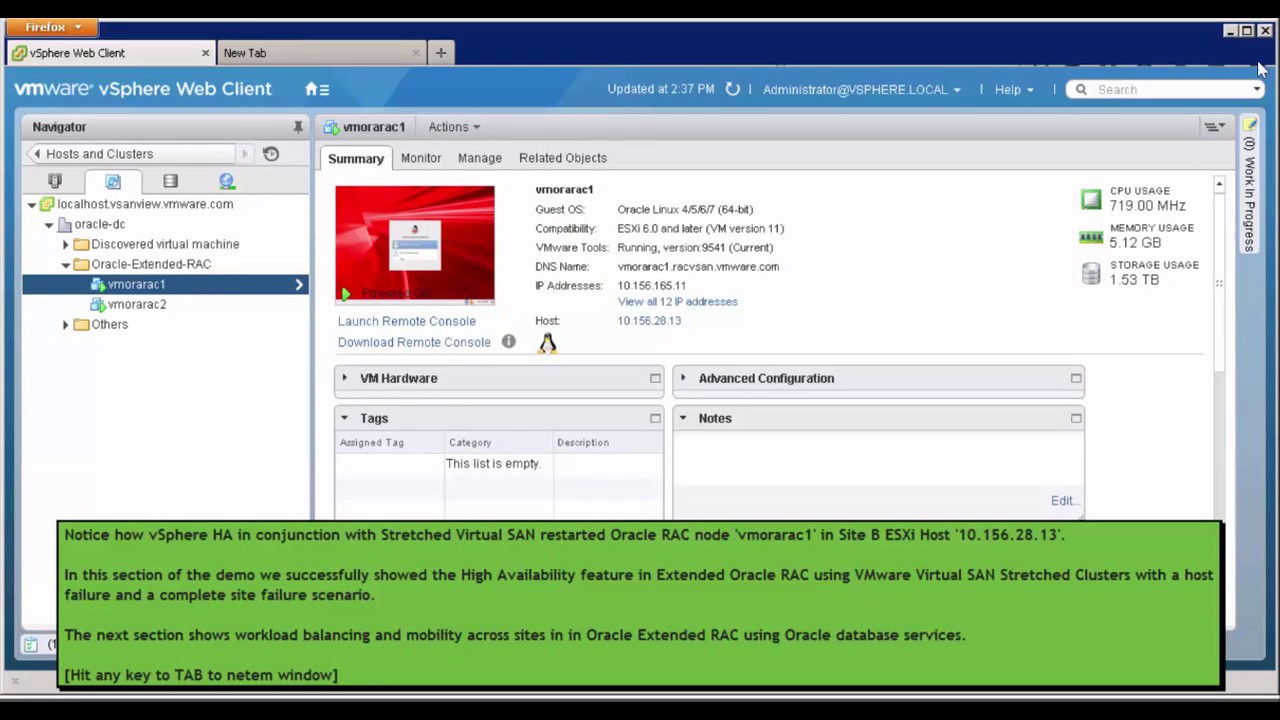1280x720 pixels.
Task: Maximize the Notes portlet
Action: coord(1076,418)
